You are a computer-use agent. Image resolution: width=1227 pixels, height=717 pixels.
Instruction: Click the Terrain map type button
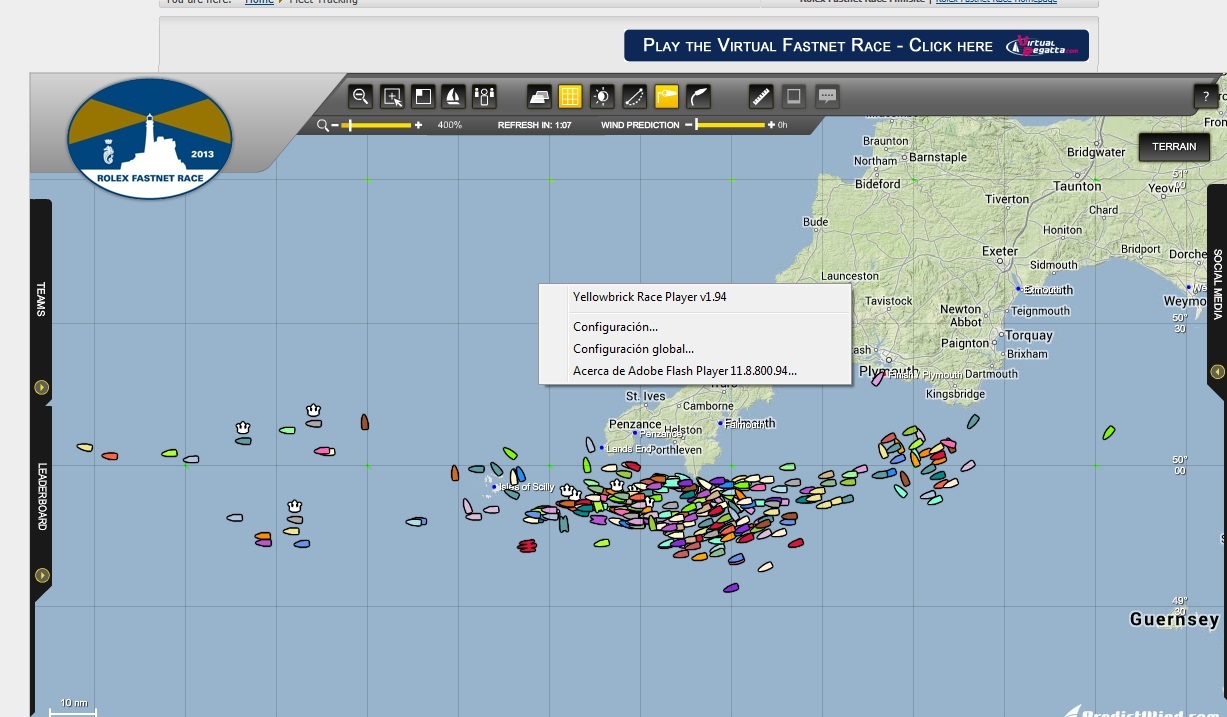1173,147
